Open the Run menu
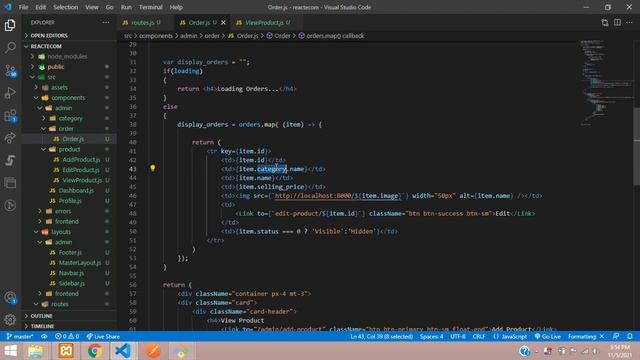The width and height of the screenshot is (640, 360). [x=126, y=7]
